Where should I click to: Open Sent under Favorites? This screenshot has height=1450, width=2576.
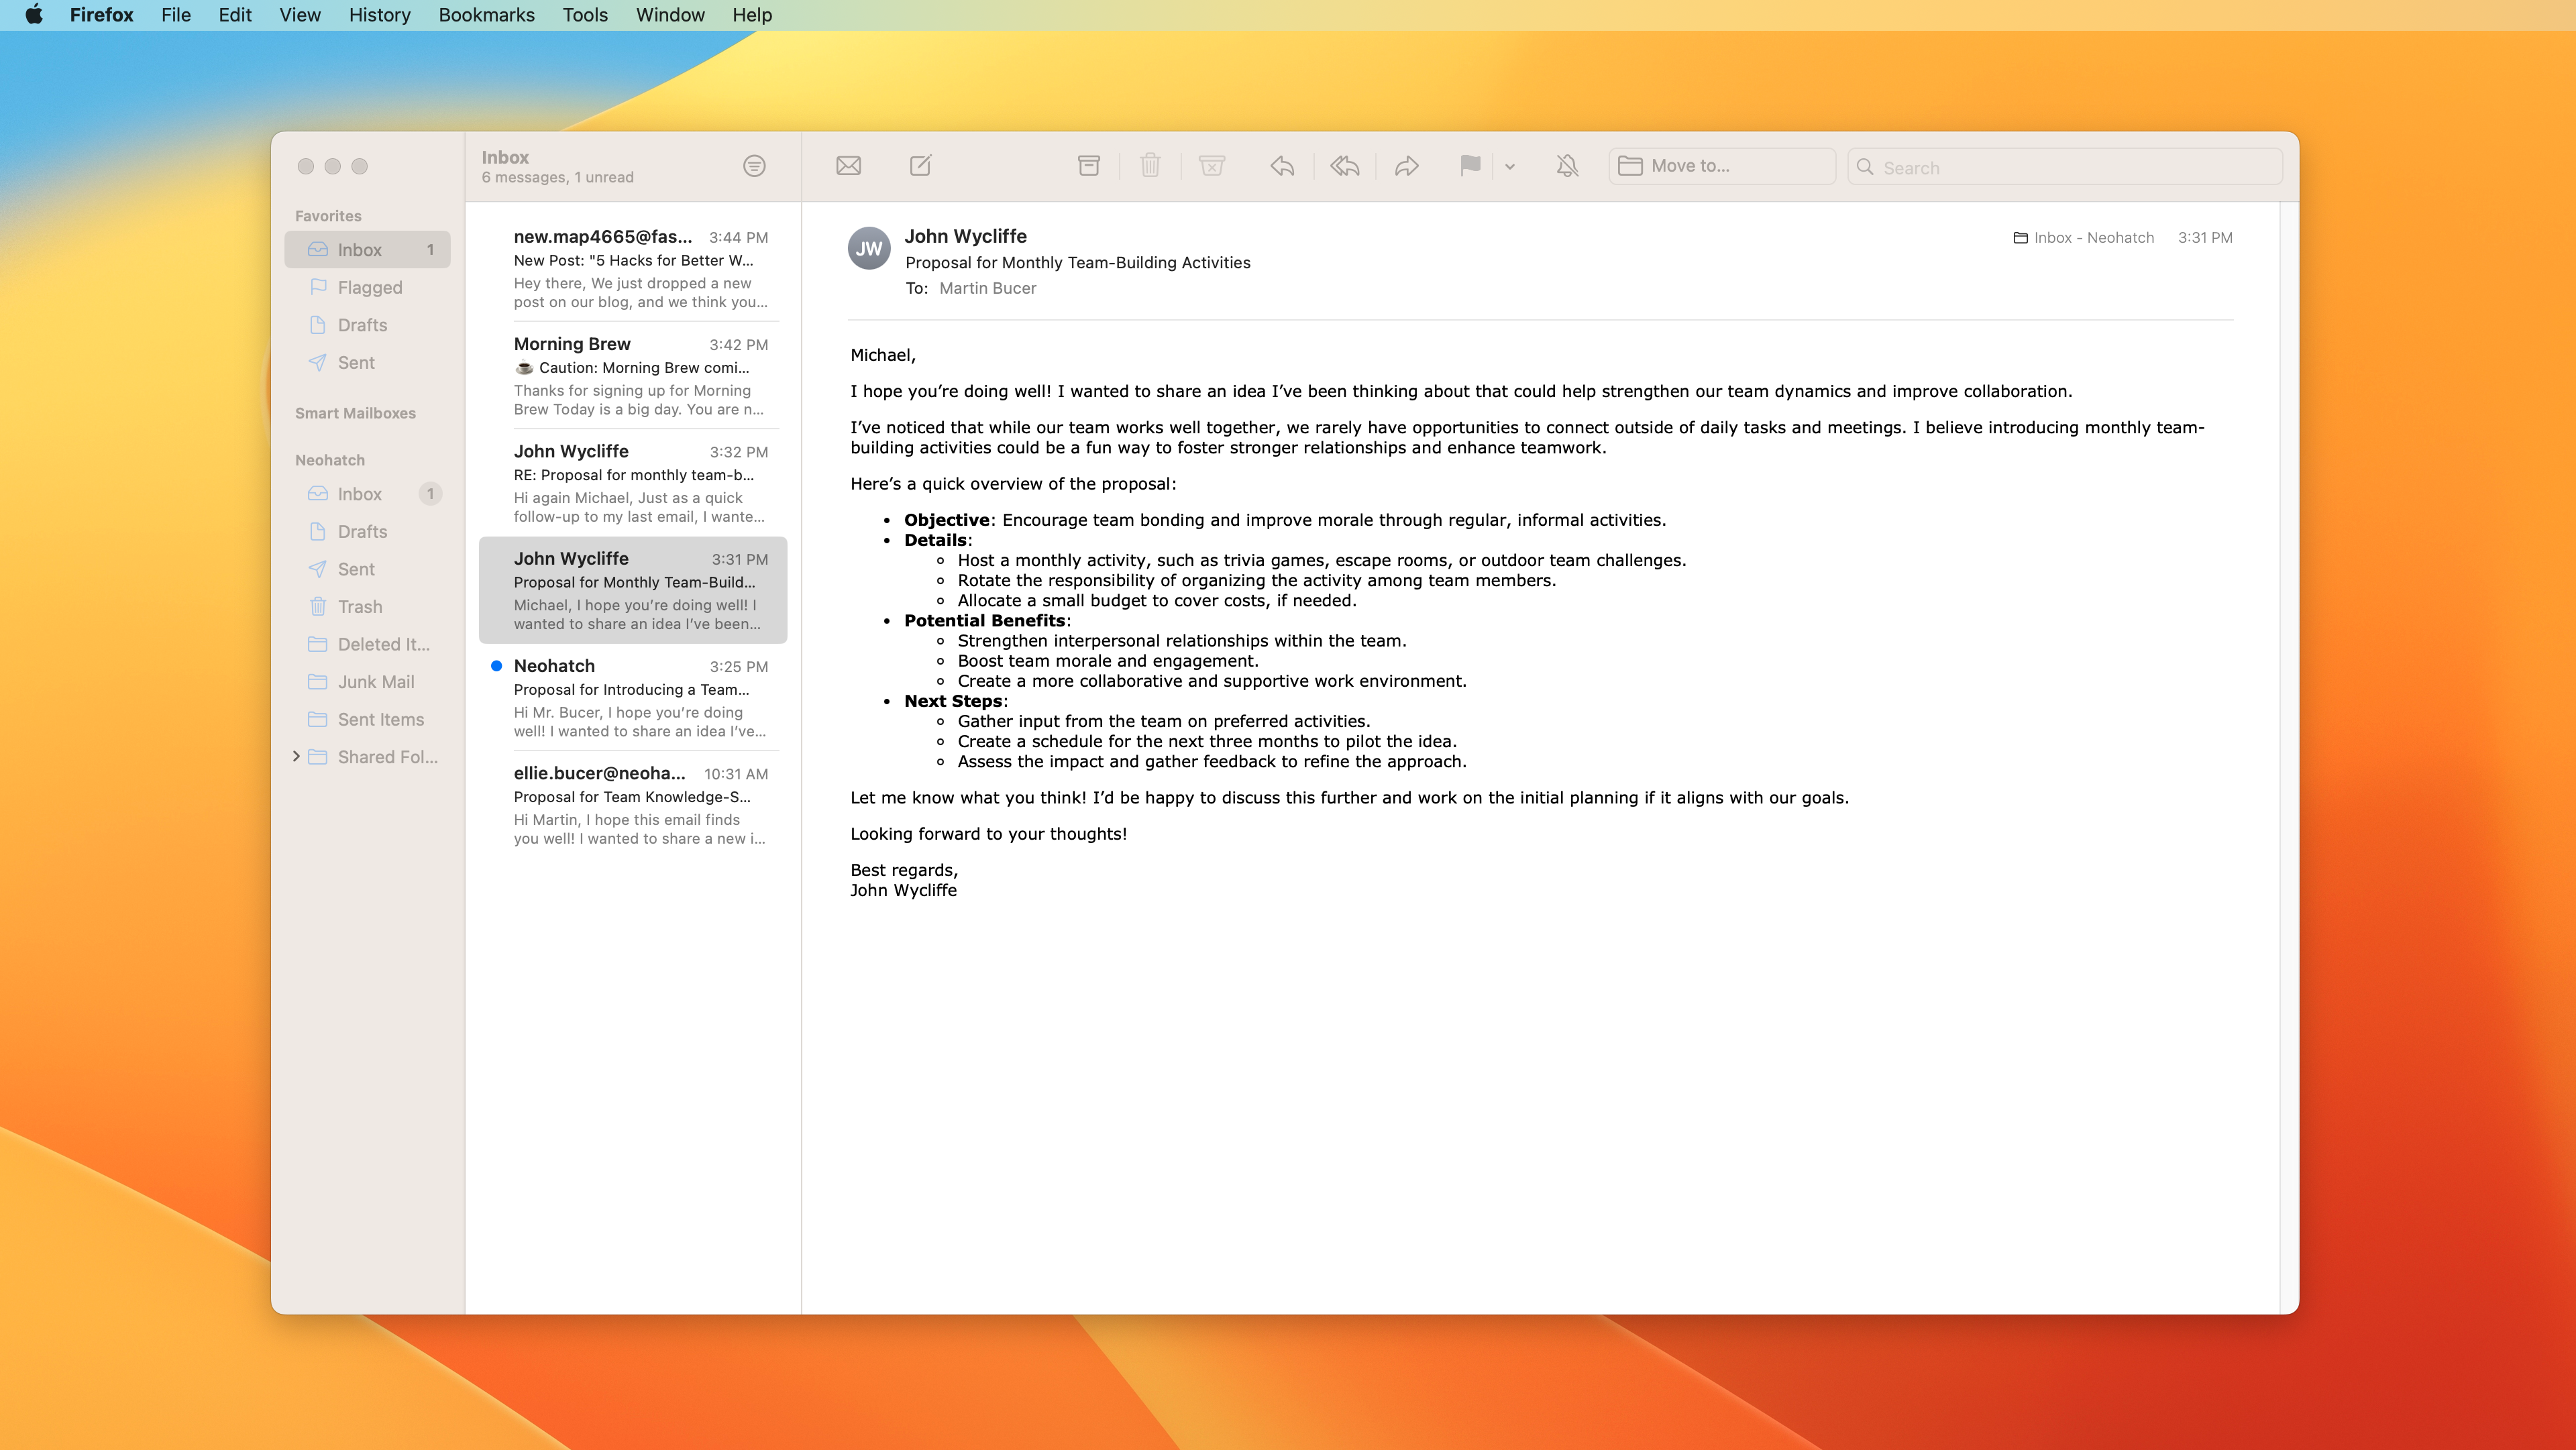pyautogui.click(x=367, y=363)
